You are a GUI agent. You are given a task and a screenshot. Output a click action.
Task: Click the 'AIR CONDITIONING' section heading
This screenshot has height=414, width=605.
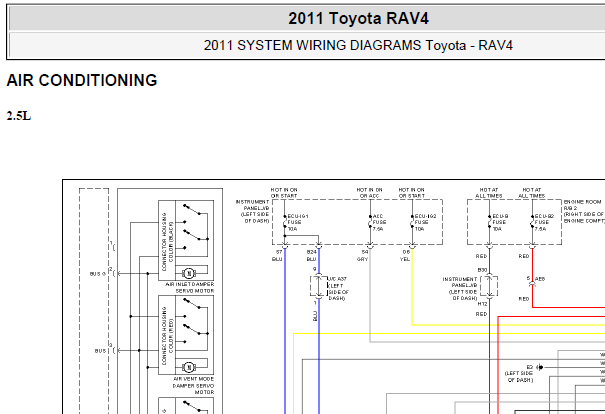point(82,80)
